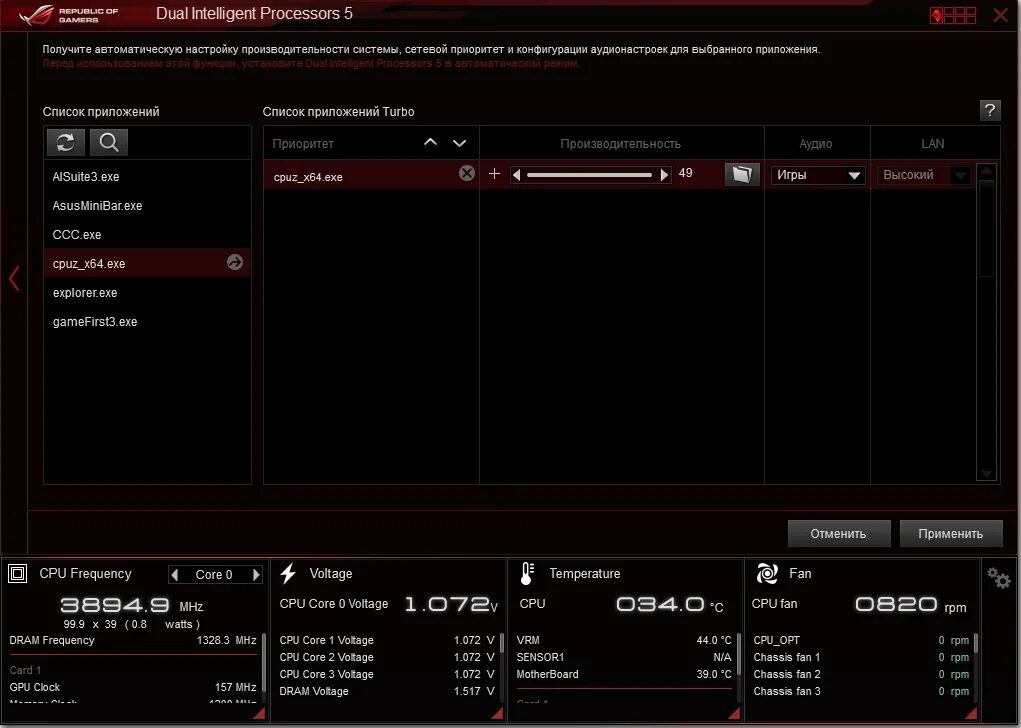This screenshot has width=1021, height=728.
Task: Expand the CPU Frequency panel corner triangle
Action: (259, 713)
